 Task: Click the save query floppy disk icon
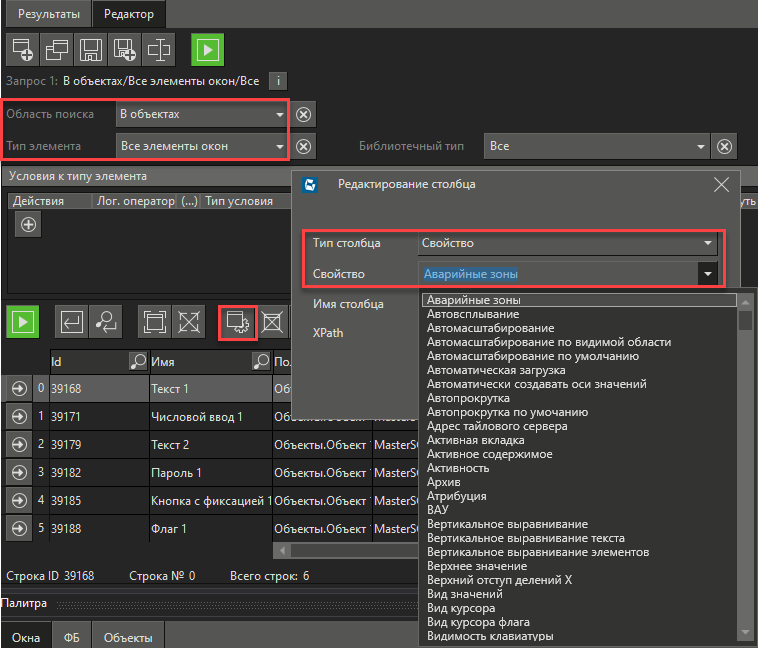coord(90,48)
